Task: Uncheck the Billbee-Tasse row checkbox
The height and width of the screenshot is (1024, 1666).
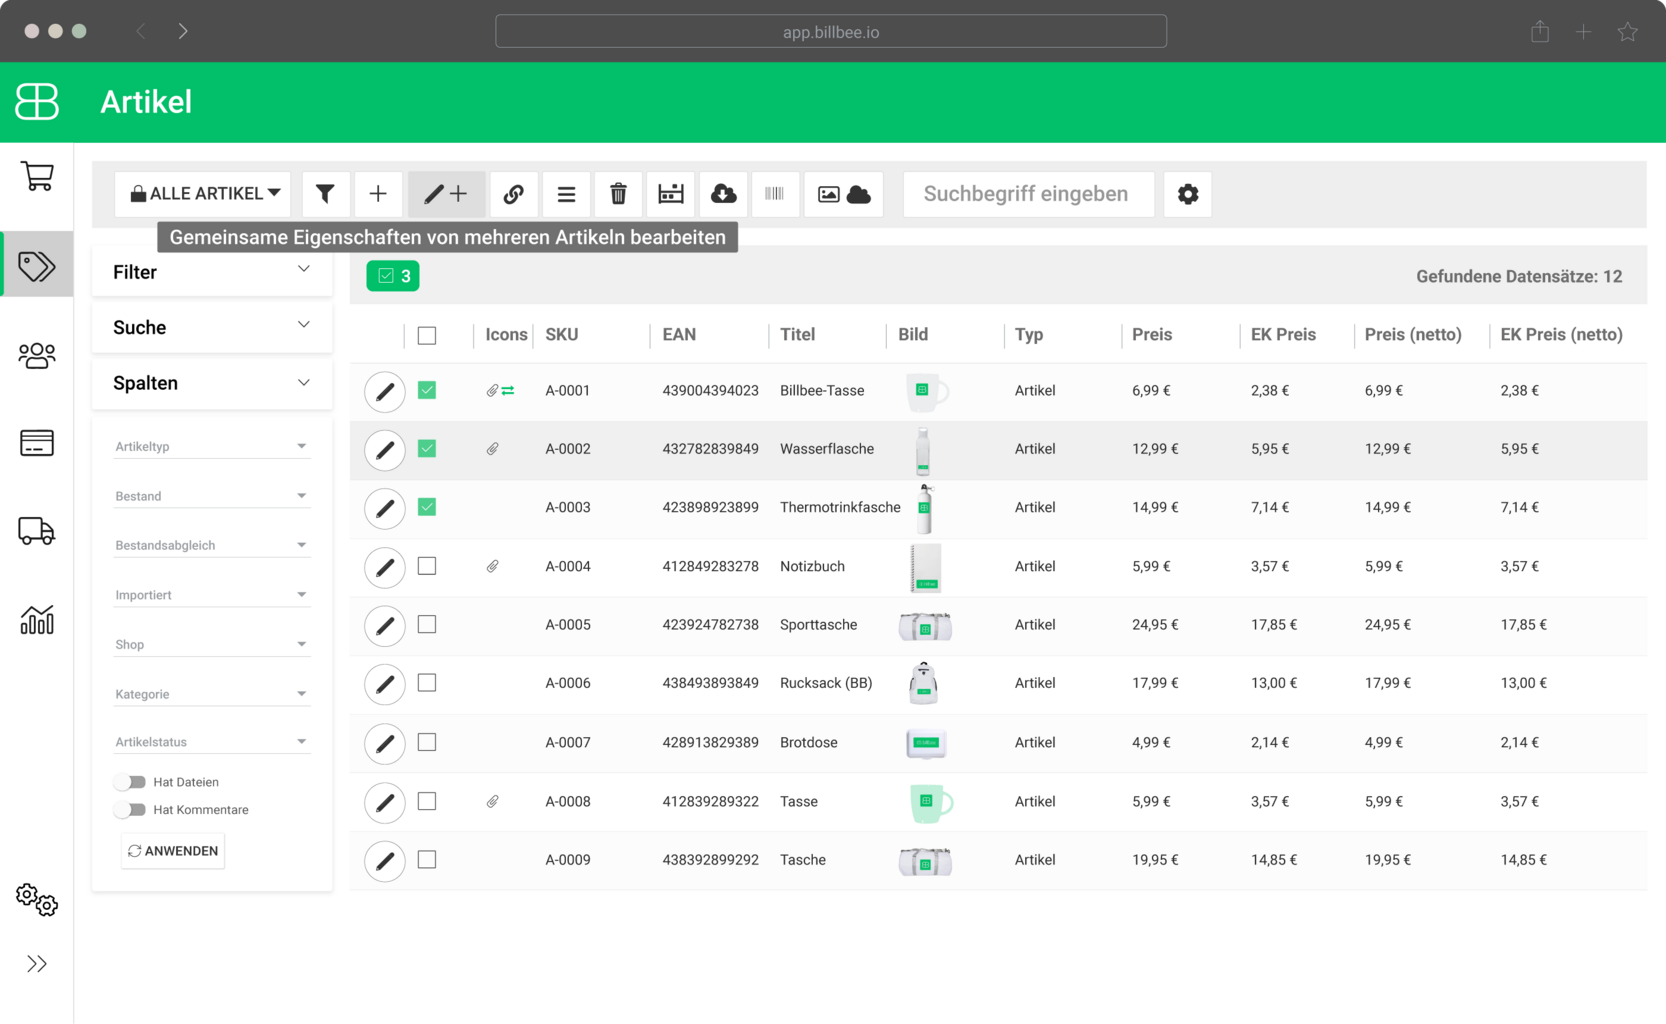Action: click(427, 391)
